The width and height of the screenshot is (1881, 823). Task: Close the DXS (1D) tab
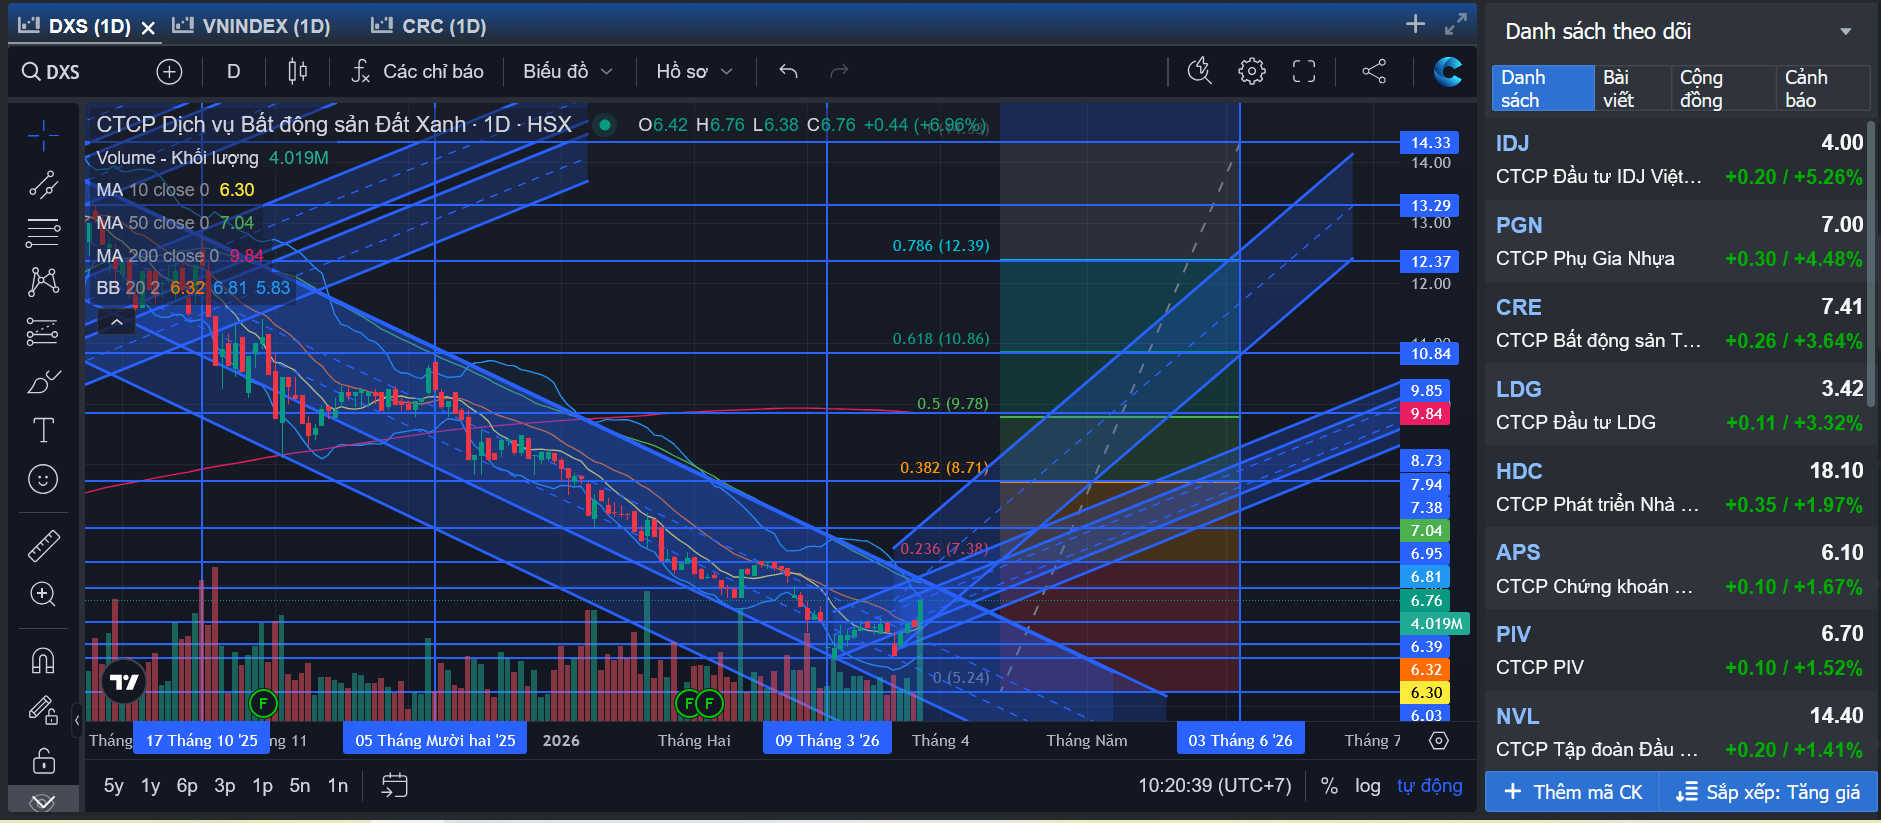click(x=148, y=28)
